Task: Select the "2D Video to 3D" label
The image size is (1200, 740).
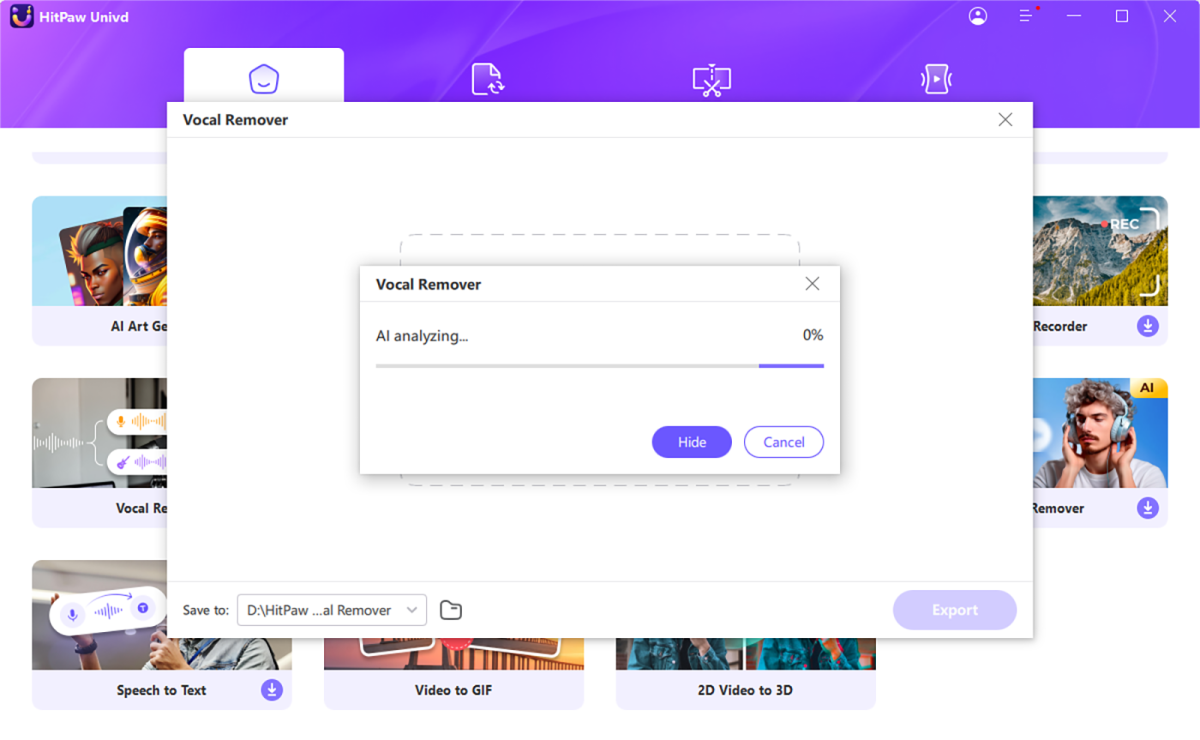Action: 746,690
